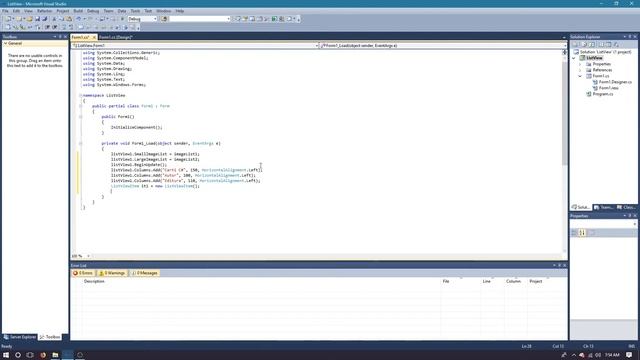Viewport: 640px width, 360px height.
Task: Toggle the 0 Messages filter button
Action: 144,273
